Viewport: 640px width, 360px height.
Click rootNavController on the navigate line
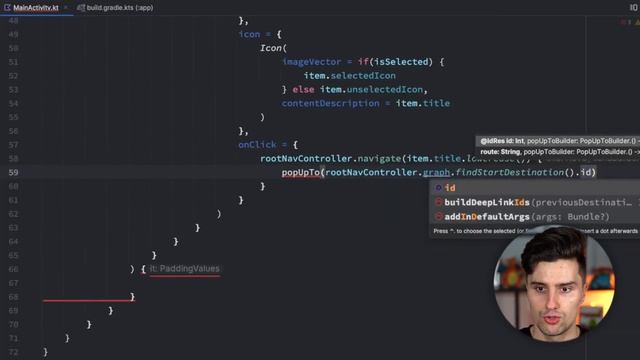[306, 159]
